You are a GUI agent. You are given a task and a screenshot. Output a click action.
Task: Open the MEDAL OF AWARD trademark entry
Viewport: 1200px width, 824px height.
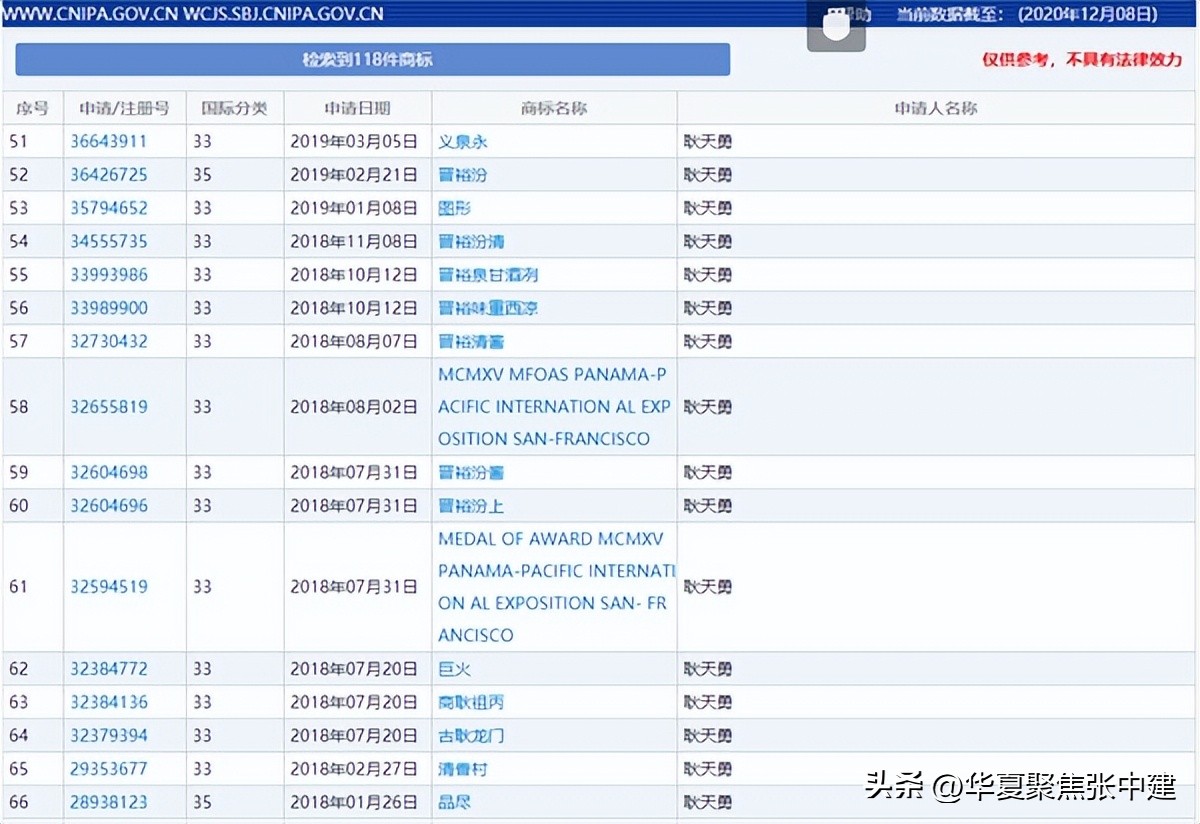[555, 587]
